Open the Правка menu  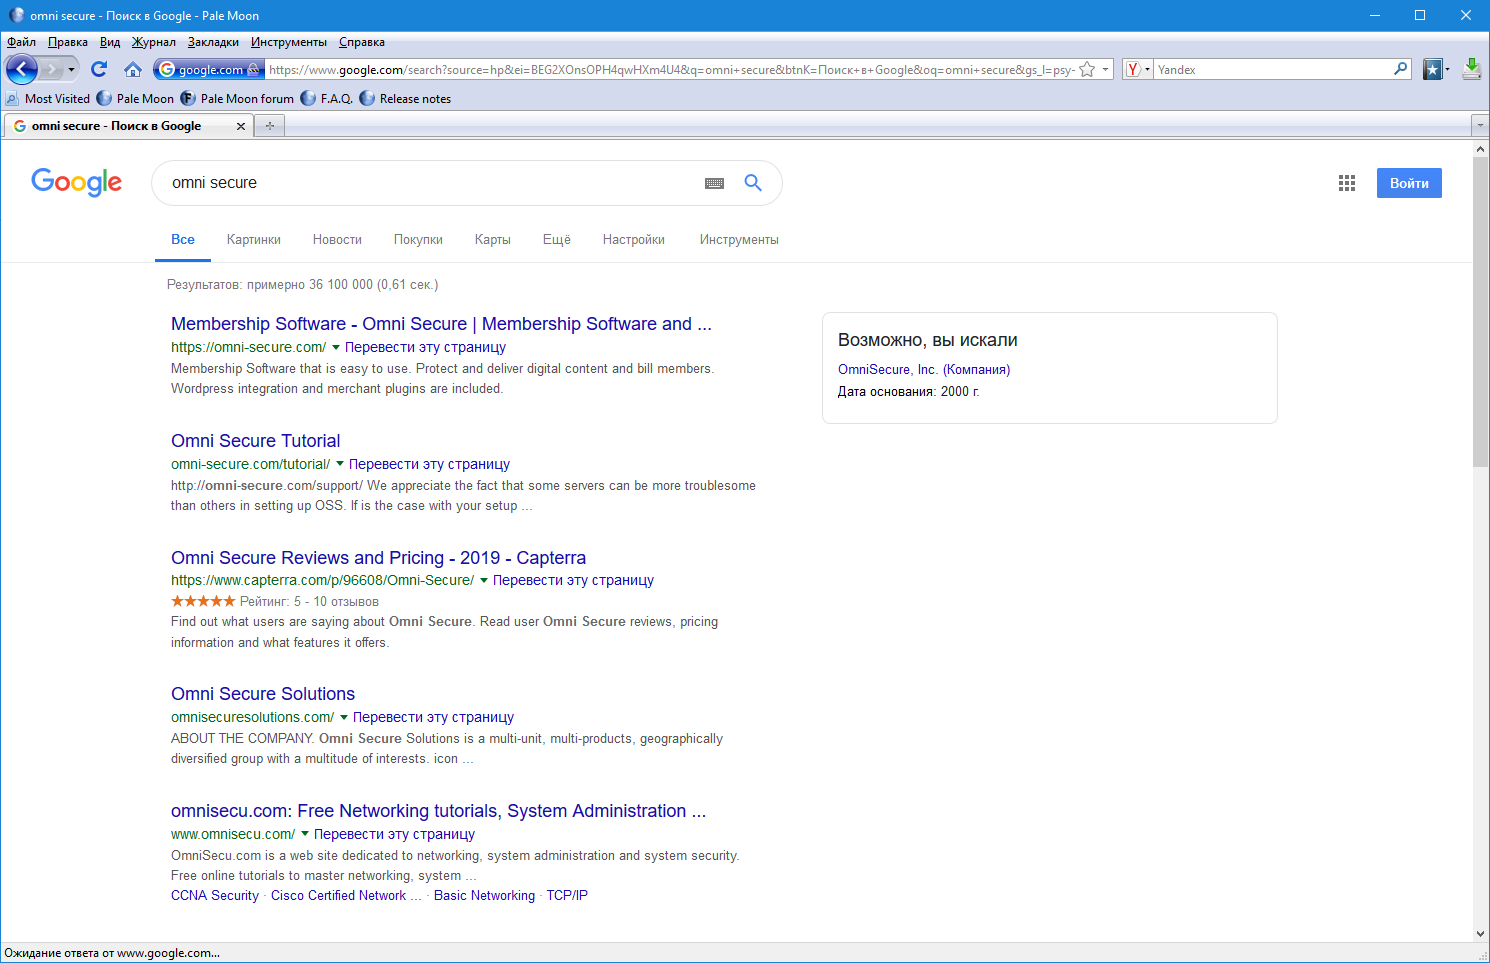(x=67, y=42)
